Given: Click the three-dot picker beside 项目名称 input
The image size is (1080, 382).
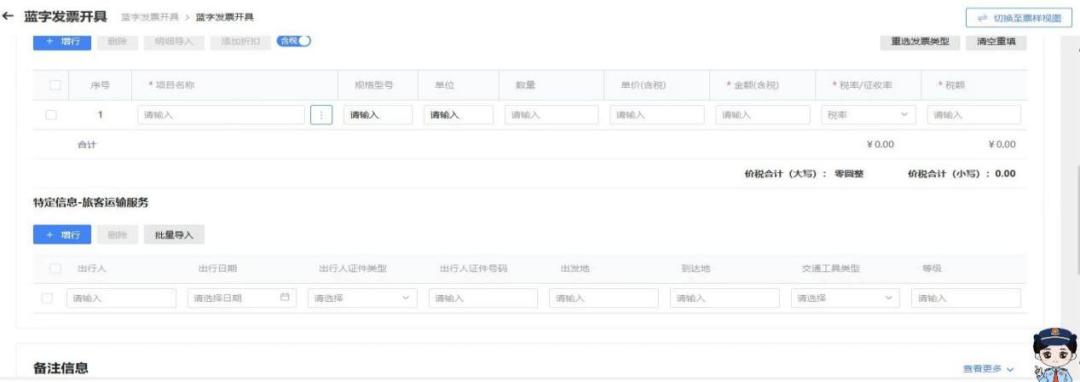Looking at the screenshot, I should 321,115.
